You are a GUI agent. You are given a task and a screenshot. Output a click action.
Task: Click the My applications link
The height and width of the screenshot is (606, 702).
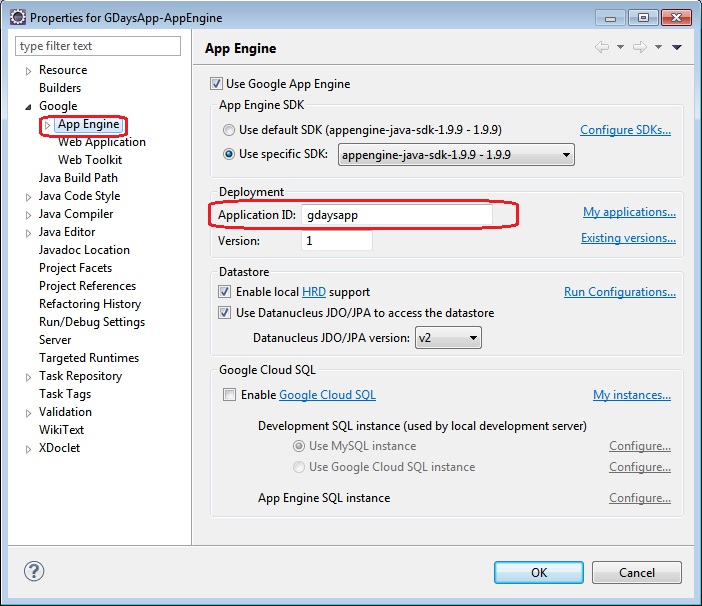click(629, 212)
